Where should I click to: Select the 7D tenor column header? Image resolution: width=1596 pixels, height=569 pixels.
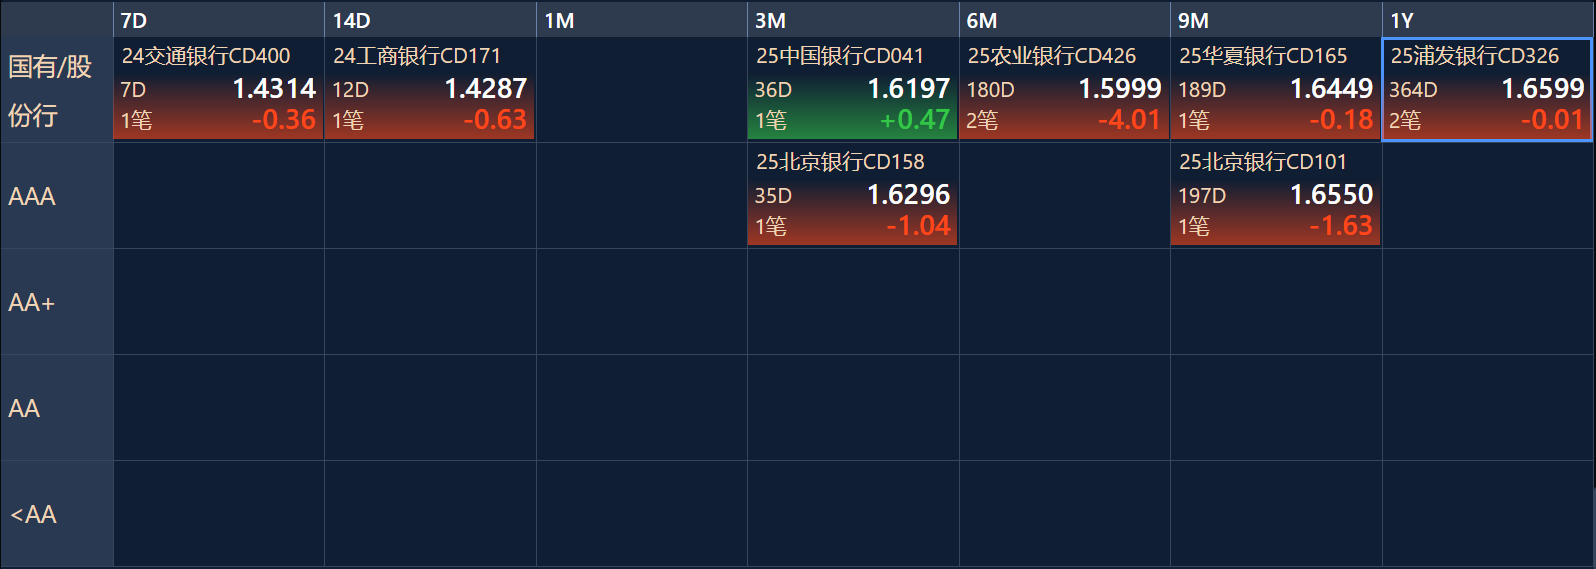point(218,20)
